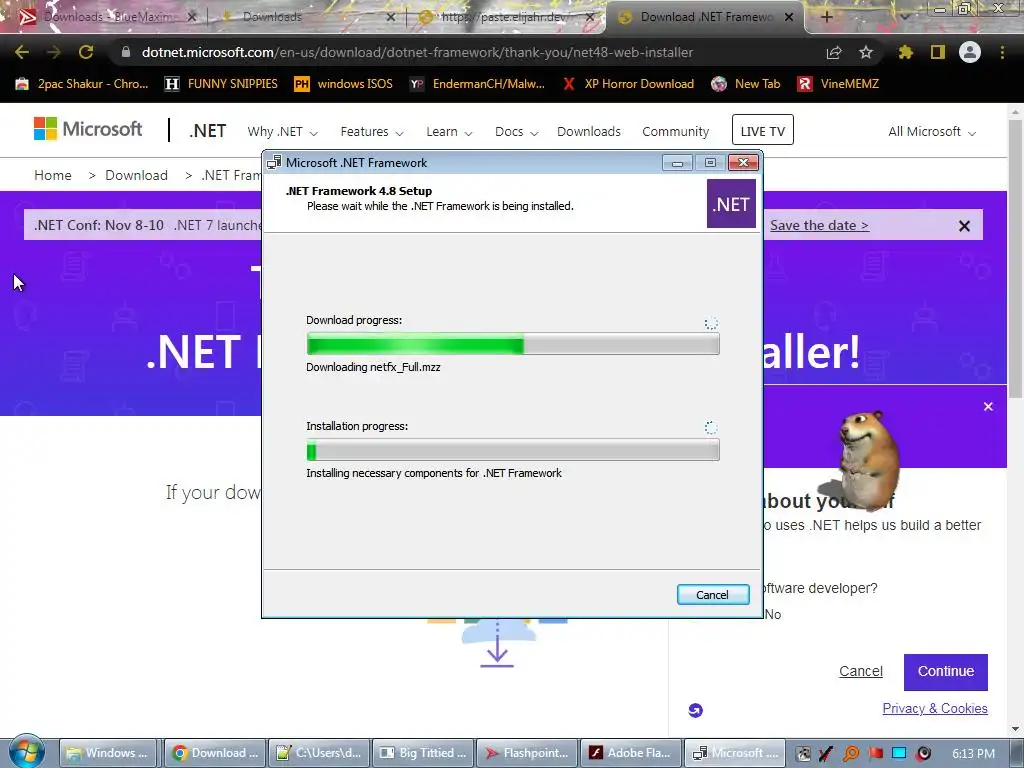Click the reCAPTCHA badge icon
This screenshot has width=1024, height=768.
[696, 711]
